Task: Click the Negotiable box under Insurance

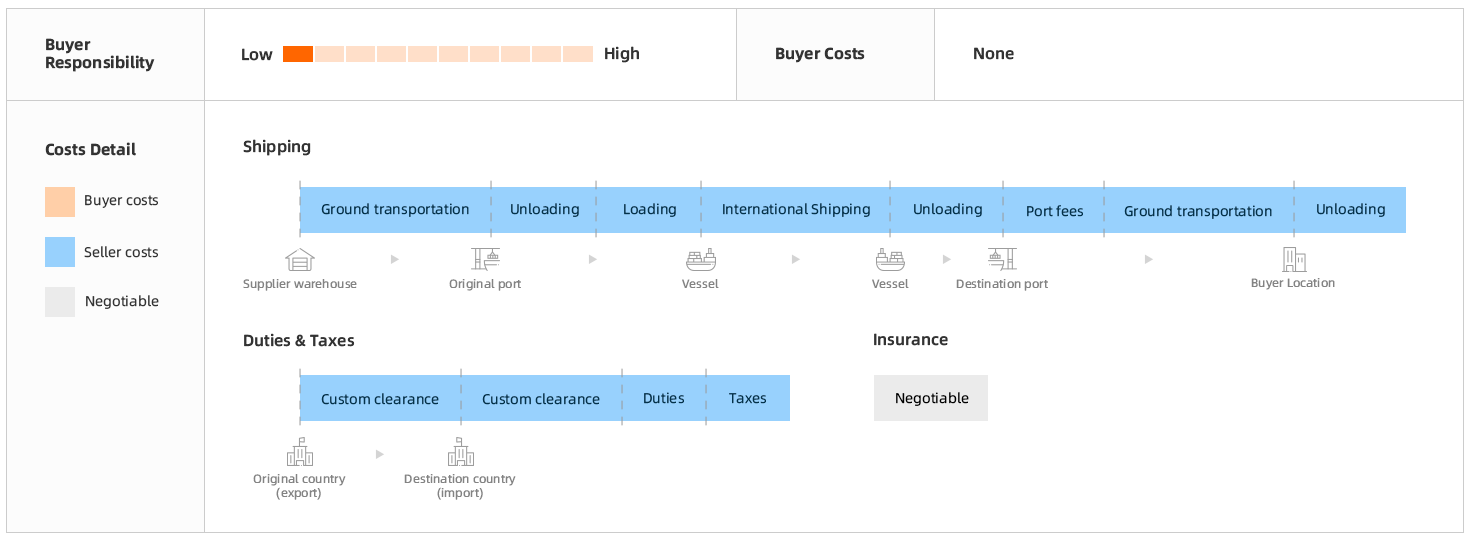Action: coord(931,398)
